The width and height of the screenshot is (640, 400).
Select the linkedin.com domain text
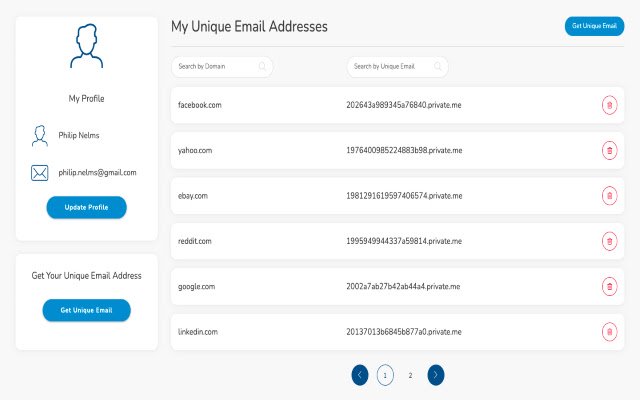pos(198,331)
